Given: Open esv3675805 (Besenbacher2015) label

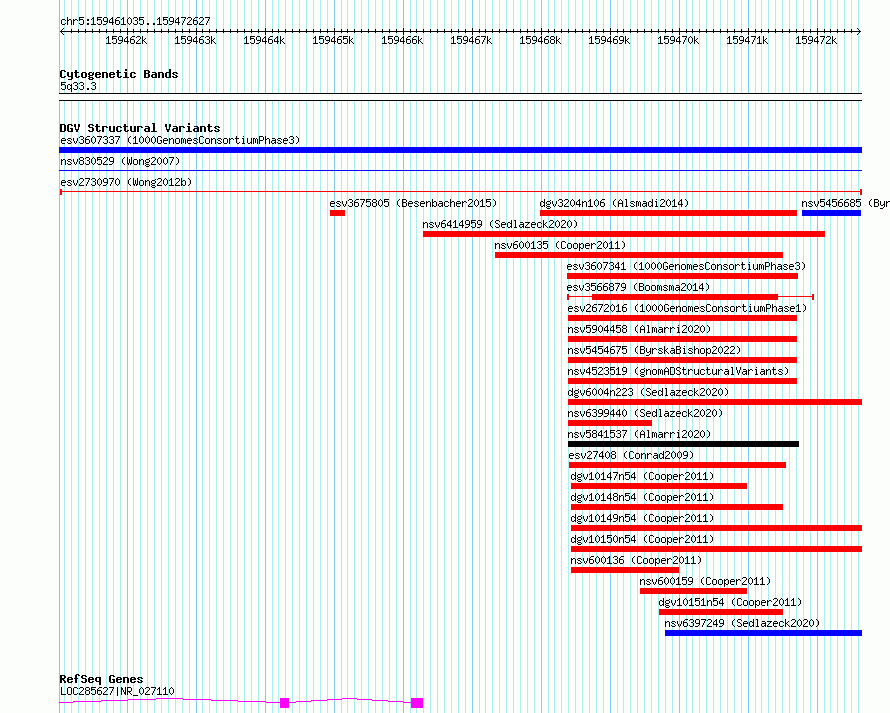Looking at the screenshot, I should [413, 203].
